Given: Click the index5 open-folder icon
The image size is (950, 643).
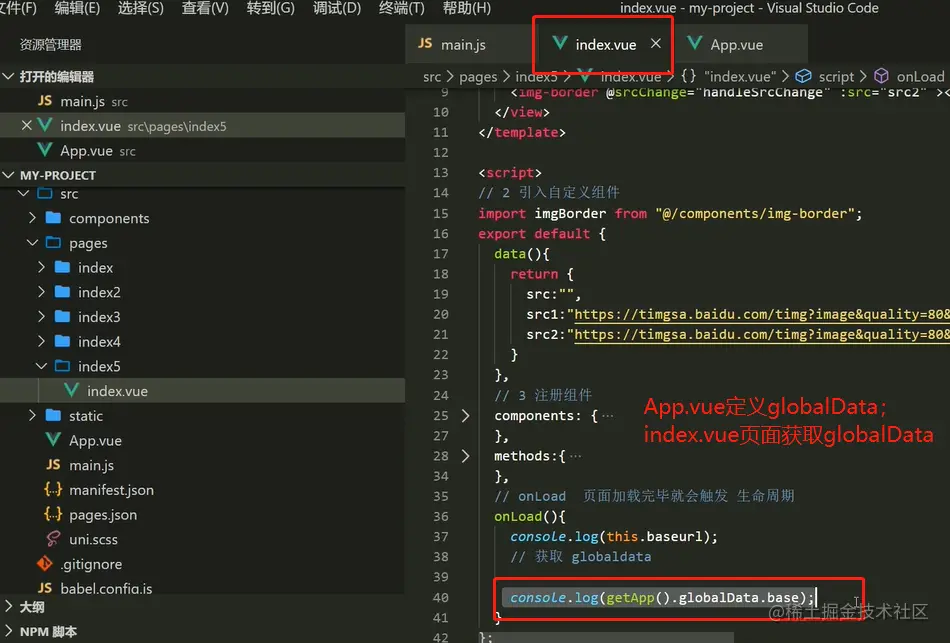Looking at the screenshot, I should click(62, 366).
